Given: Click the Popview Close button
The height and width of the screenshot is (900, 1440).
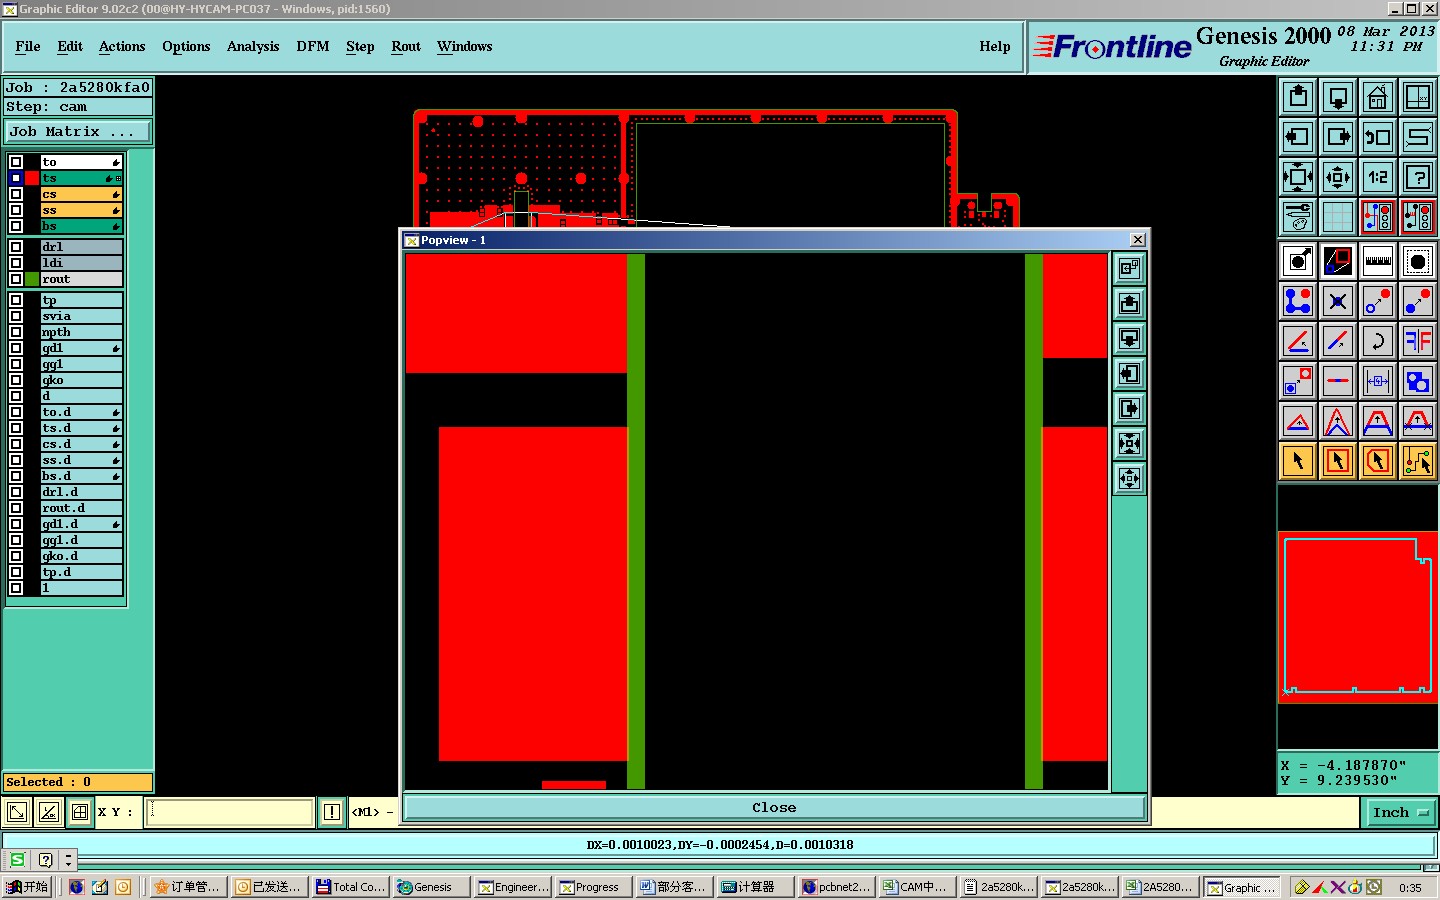Looking at the screenshot, I should tap(775, 808).
